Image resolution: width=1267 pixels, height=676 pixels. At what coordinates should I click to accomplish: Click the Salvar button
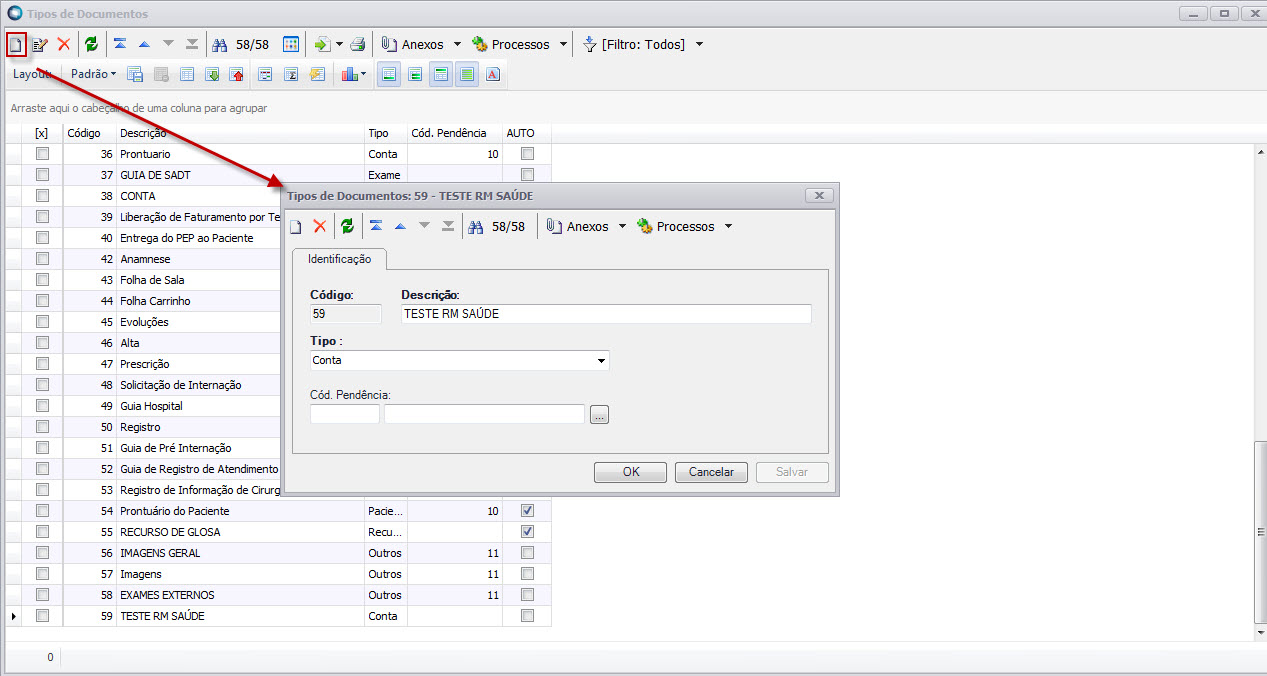[792, 472]
